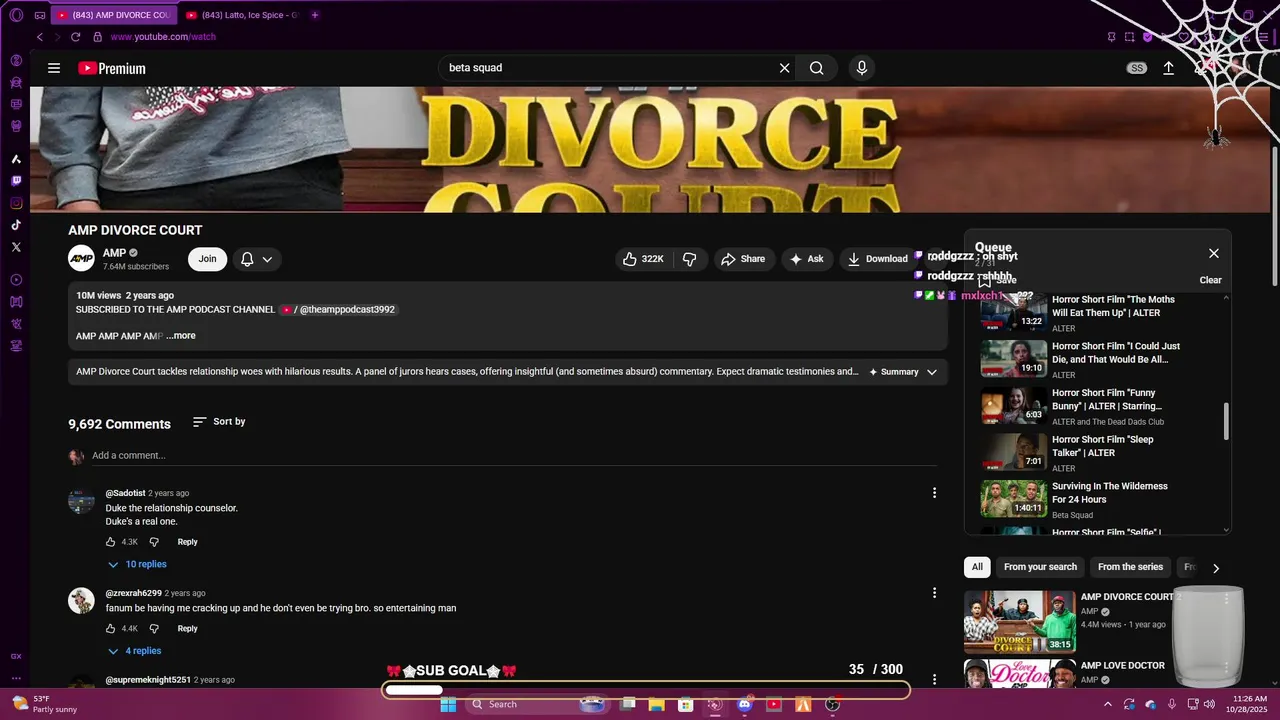
Task: Switch to the 'AMP DIVORCE COU' browser tab
Action: tap(113, 15)
